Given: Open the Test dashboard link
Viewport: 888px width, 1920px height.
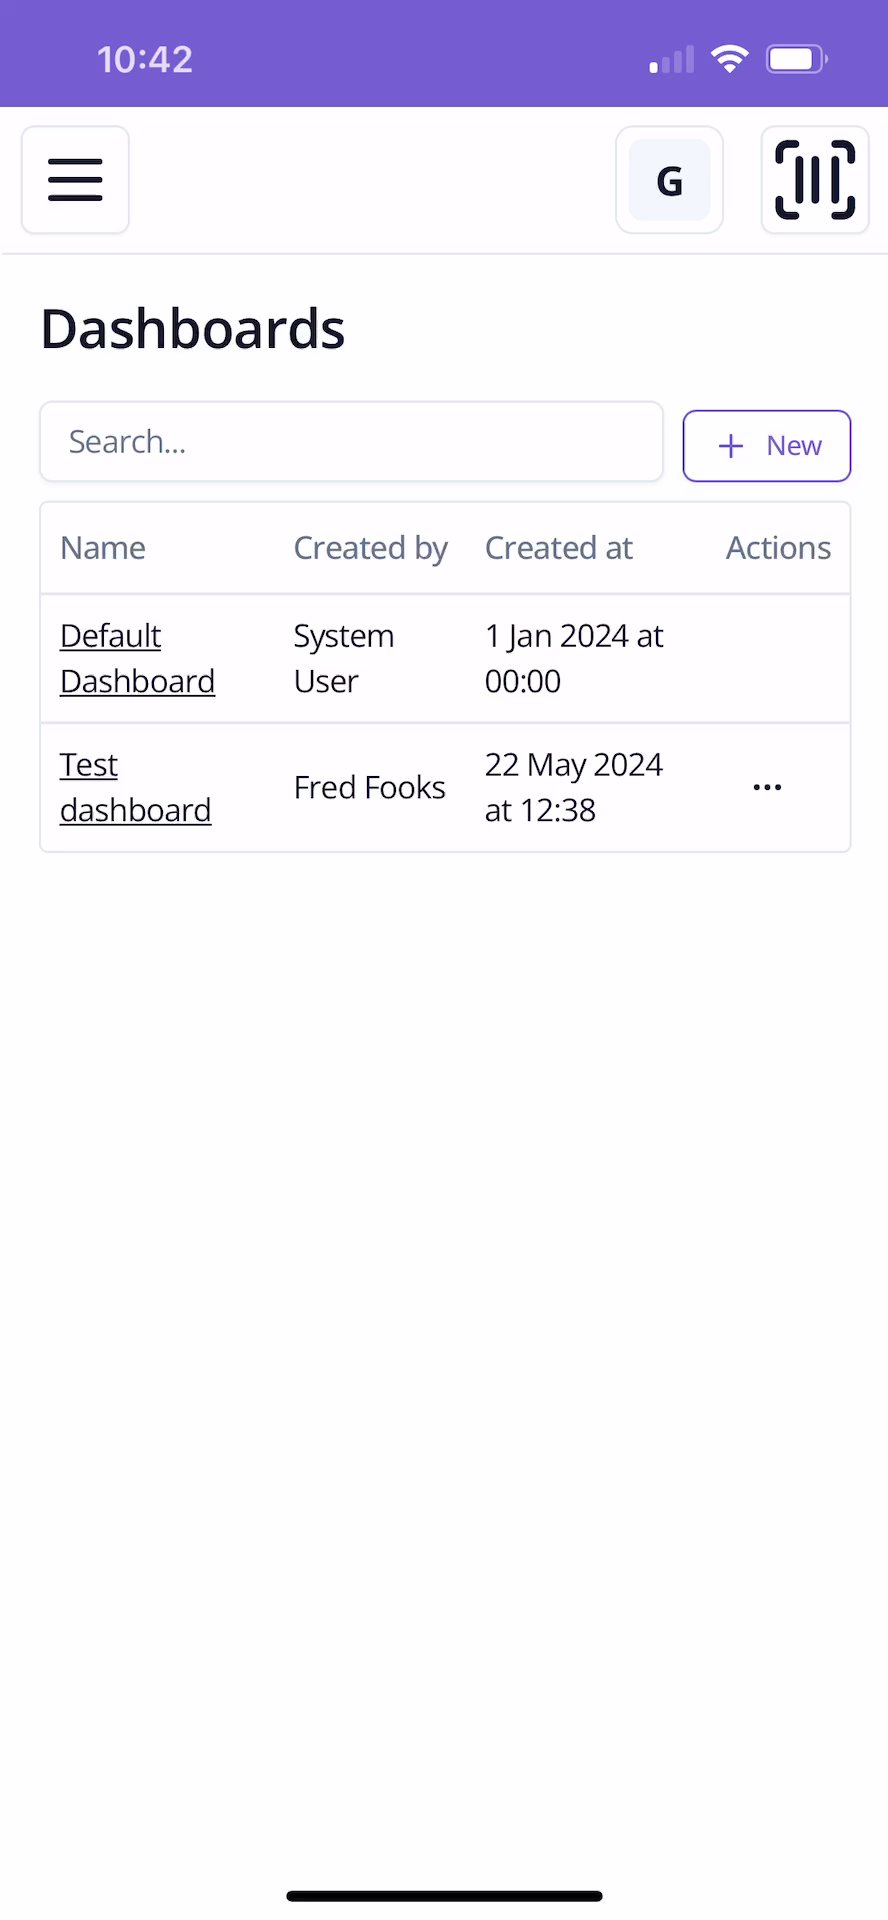Looking at the screenshot, I should 135,787.
